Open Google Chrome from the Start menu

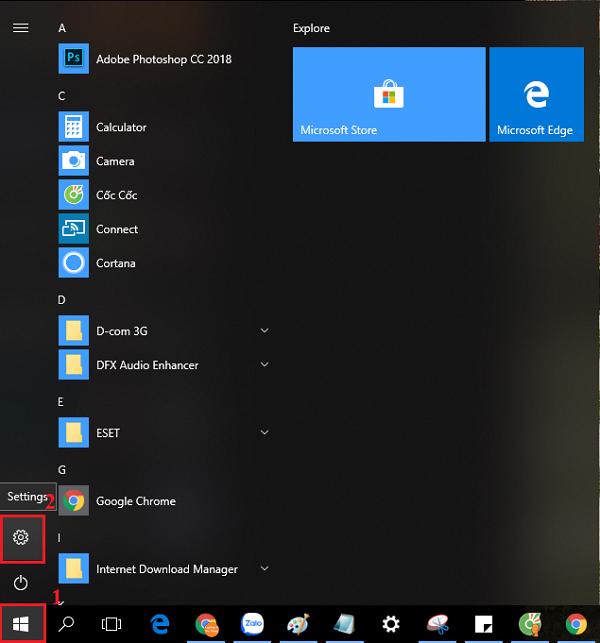(x=135, y=501)
